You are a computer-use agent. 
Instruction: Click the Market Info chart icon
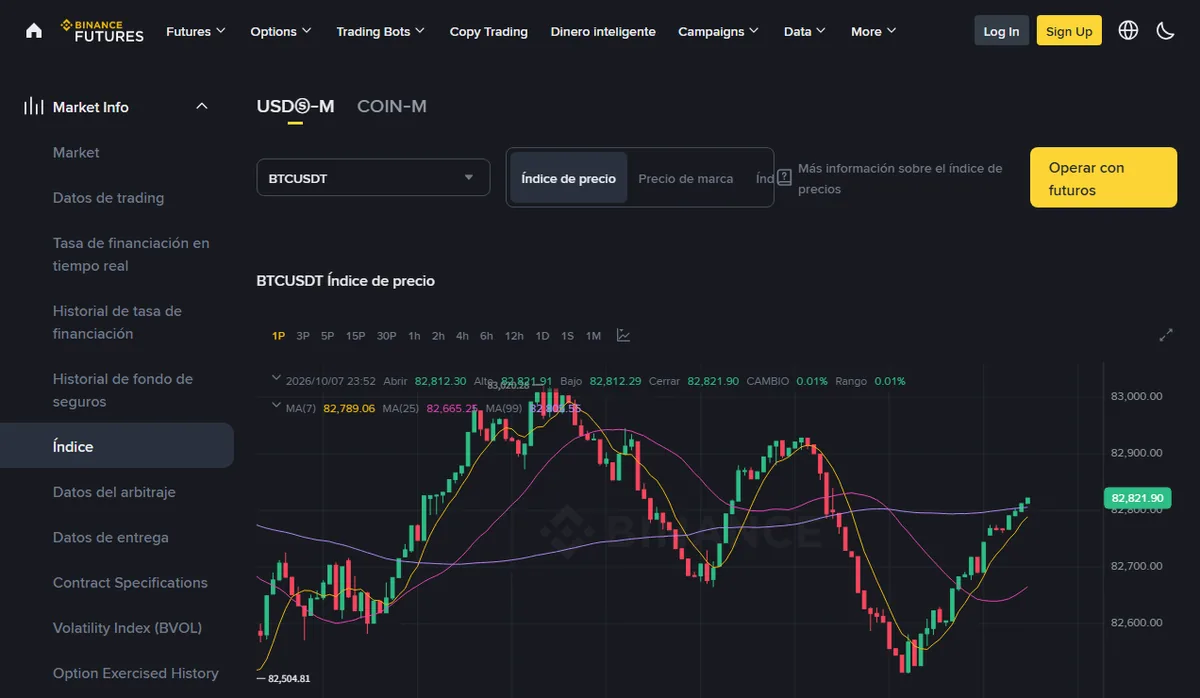pos(34,106)
